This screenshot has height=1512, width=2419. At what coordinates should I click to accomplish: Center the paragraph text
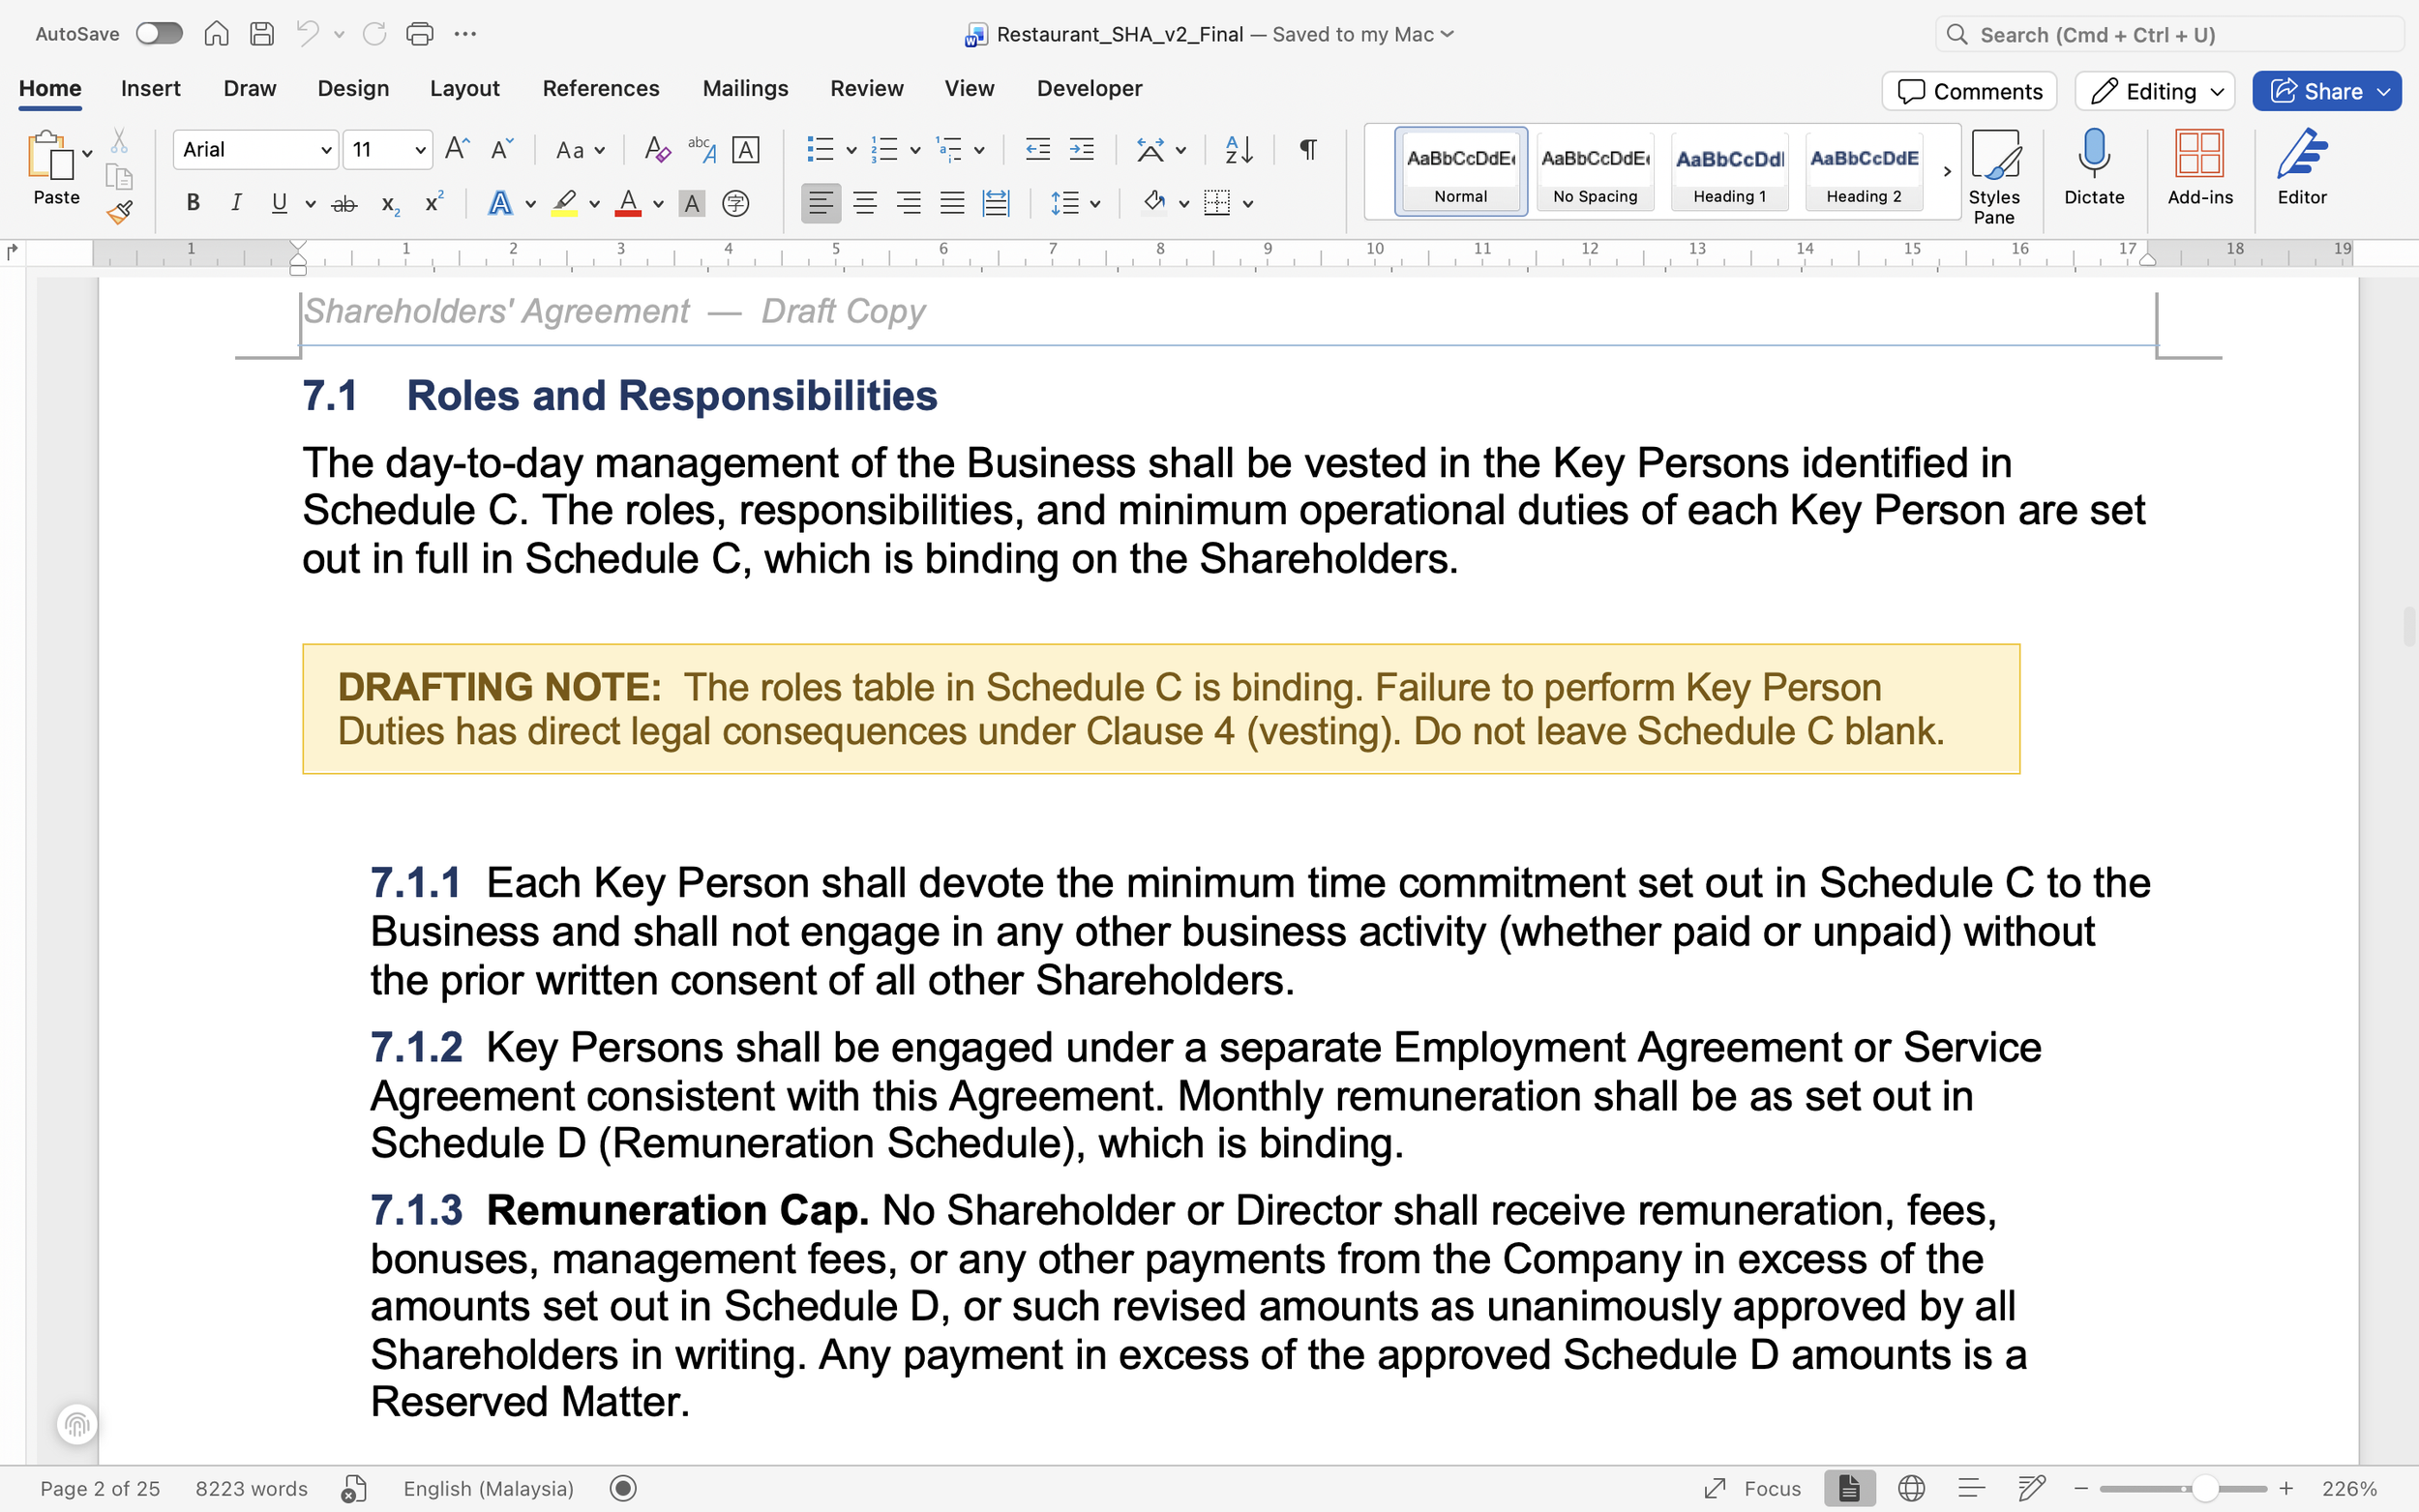(x=865, y=204)
